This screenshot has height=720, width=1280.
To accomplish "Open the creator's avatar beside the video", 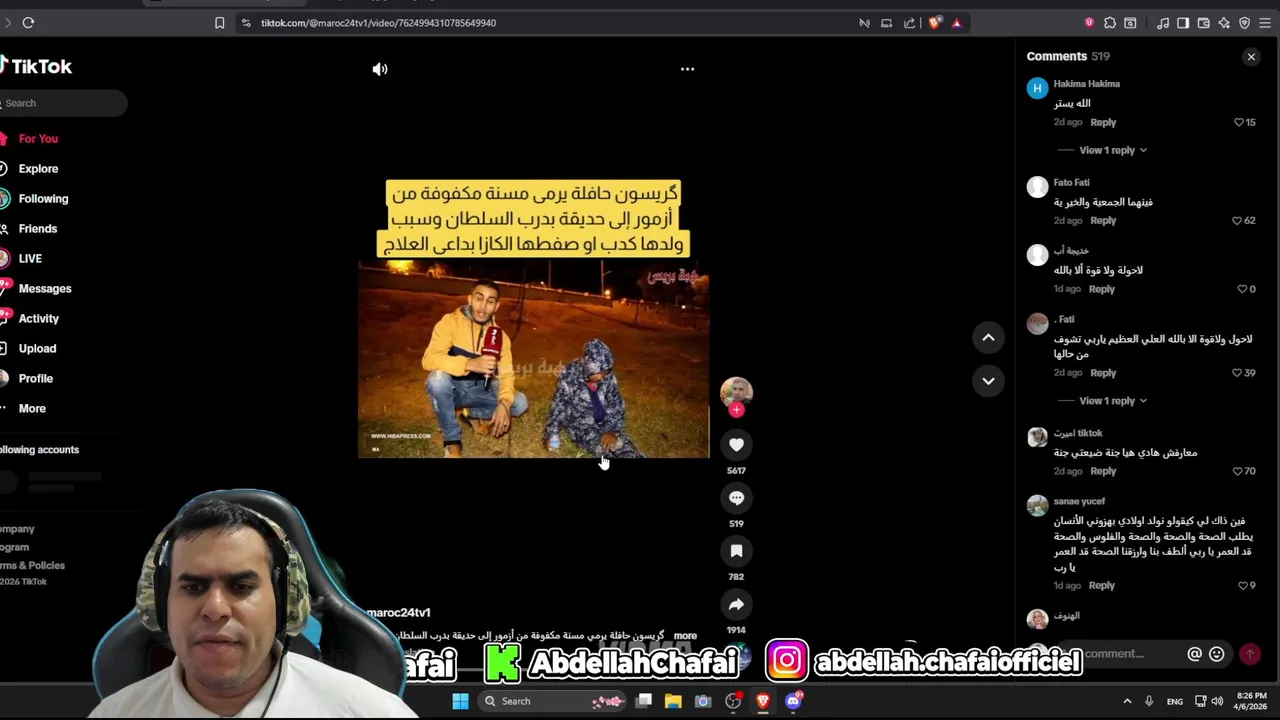I will [736, 391].
